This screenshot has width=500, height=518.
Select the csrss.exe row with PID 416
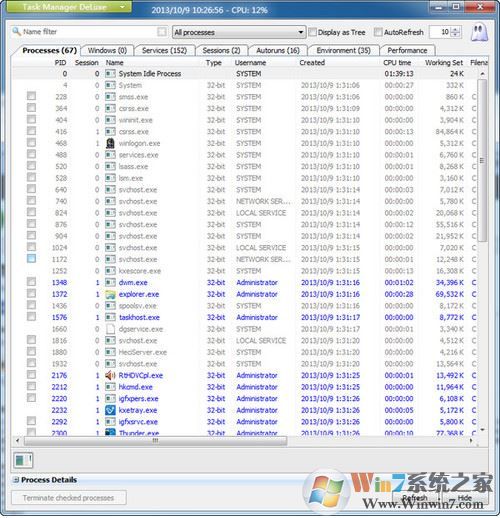point(245,132)
